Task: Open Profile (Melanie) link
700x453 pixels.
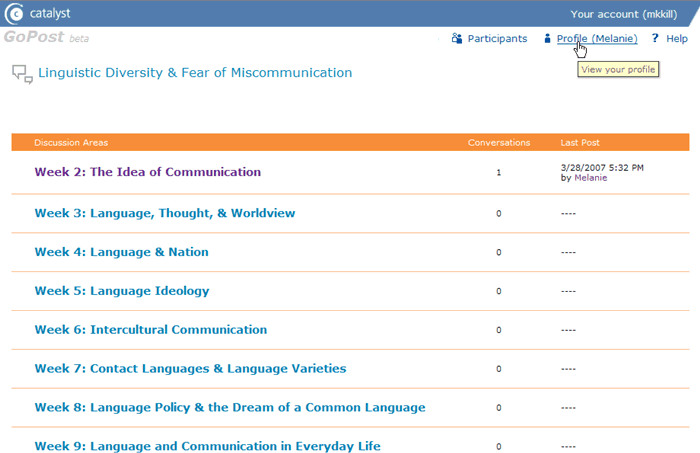Action: (596, 39)
